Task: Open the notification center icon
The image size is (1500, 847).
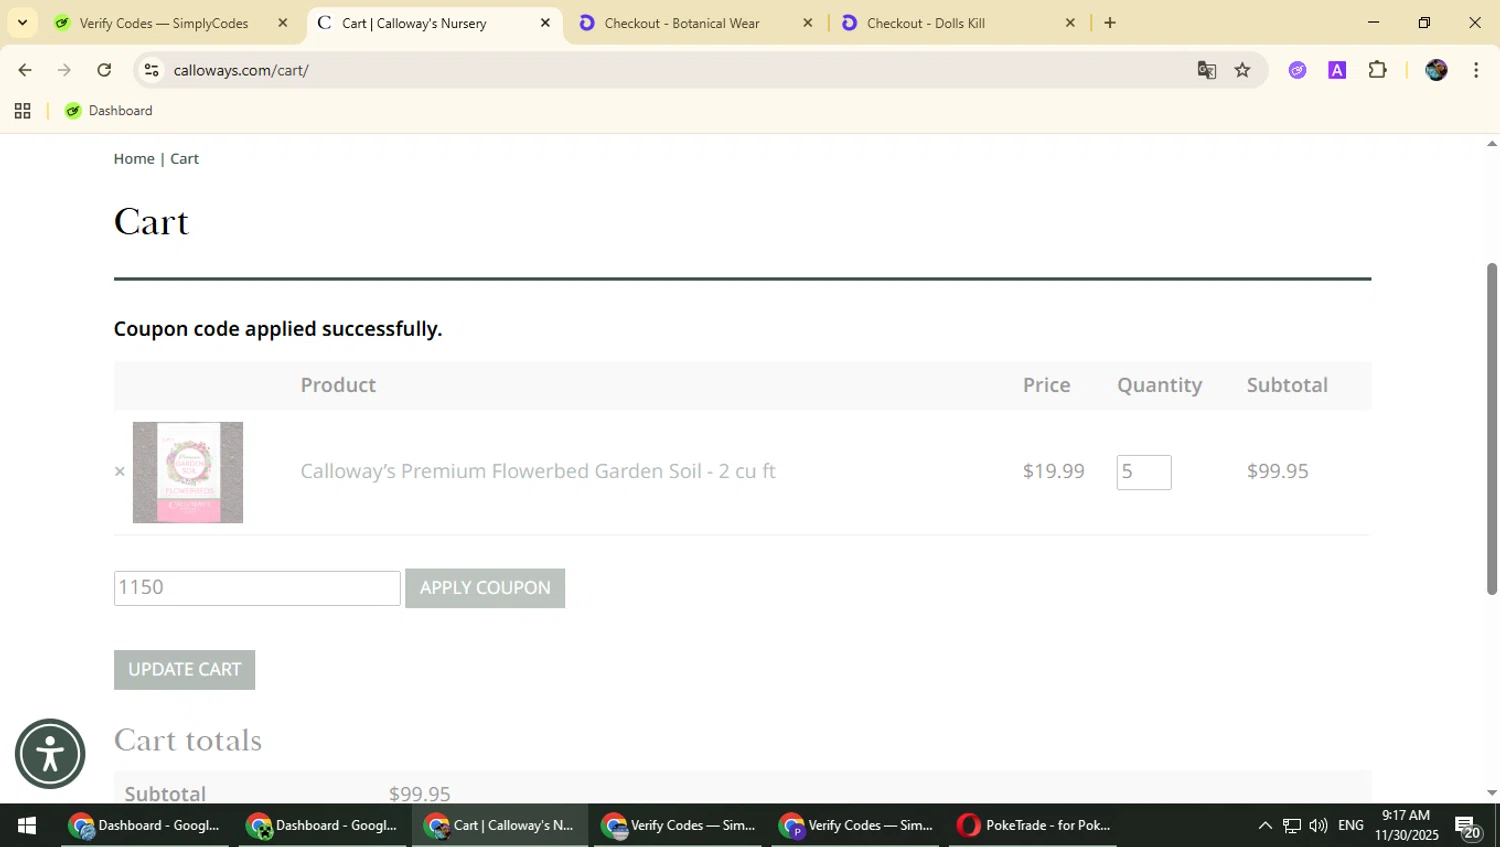Action: click(1469, 826)
